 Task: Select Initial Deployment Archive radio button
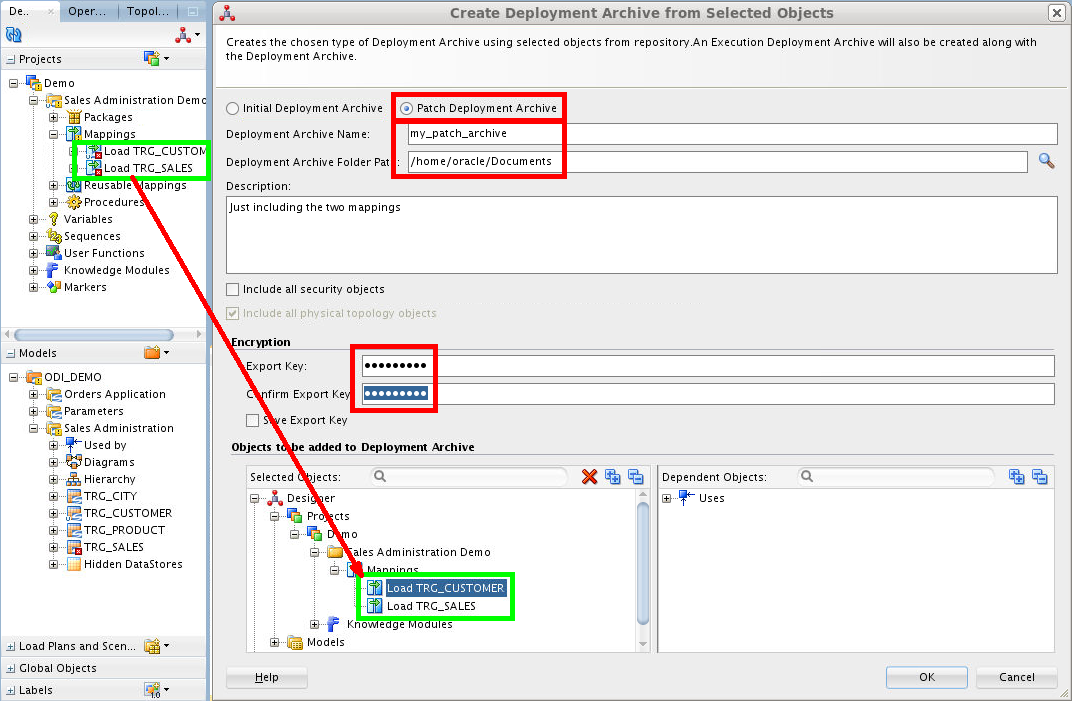click(233, 108)
